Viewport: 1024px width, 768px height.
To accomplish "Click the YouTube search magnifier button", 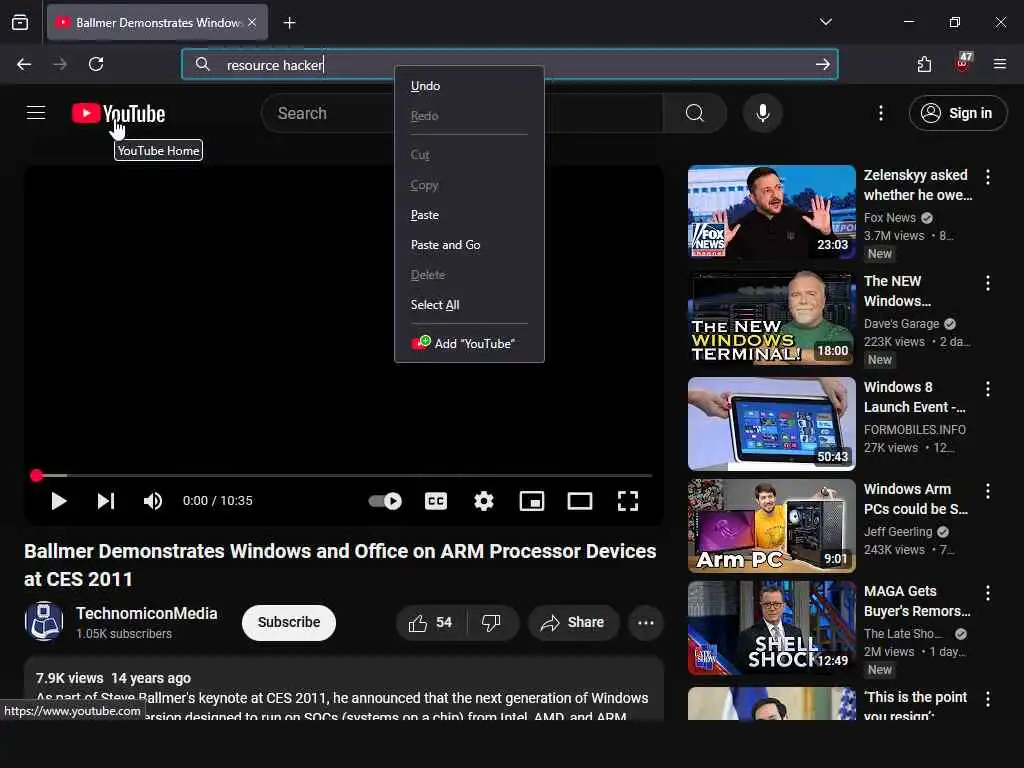I will pyautogui.click(x=695, y=113).
